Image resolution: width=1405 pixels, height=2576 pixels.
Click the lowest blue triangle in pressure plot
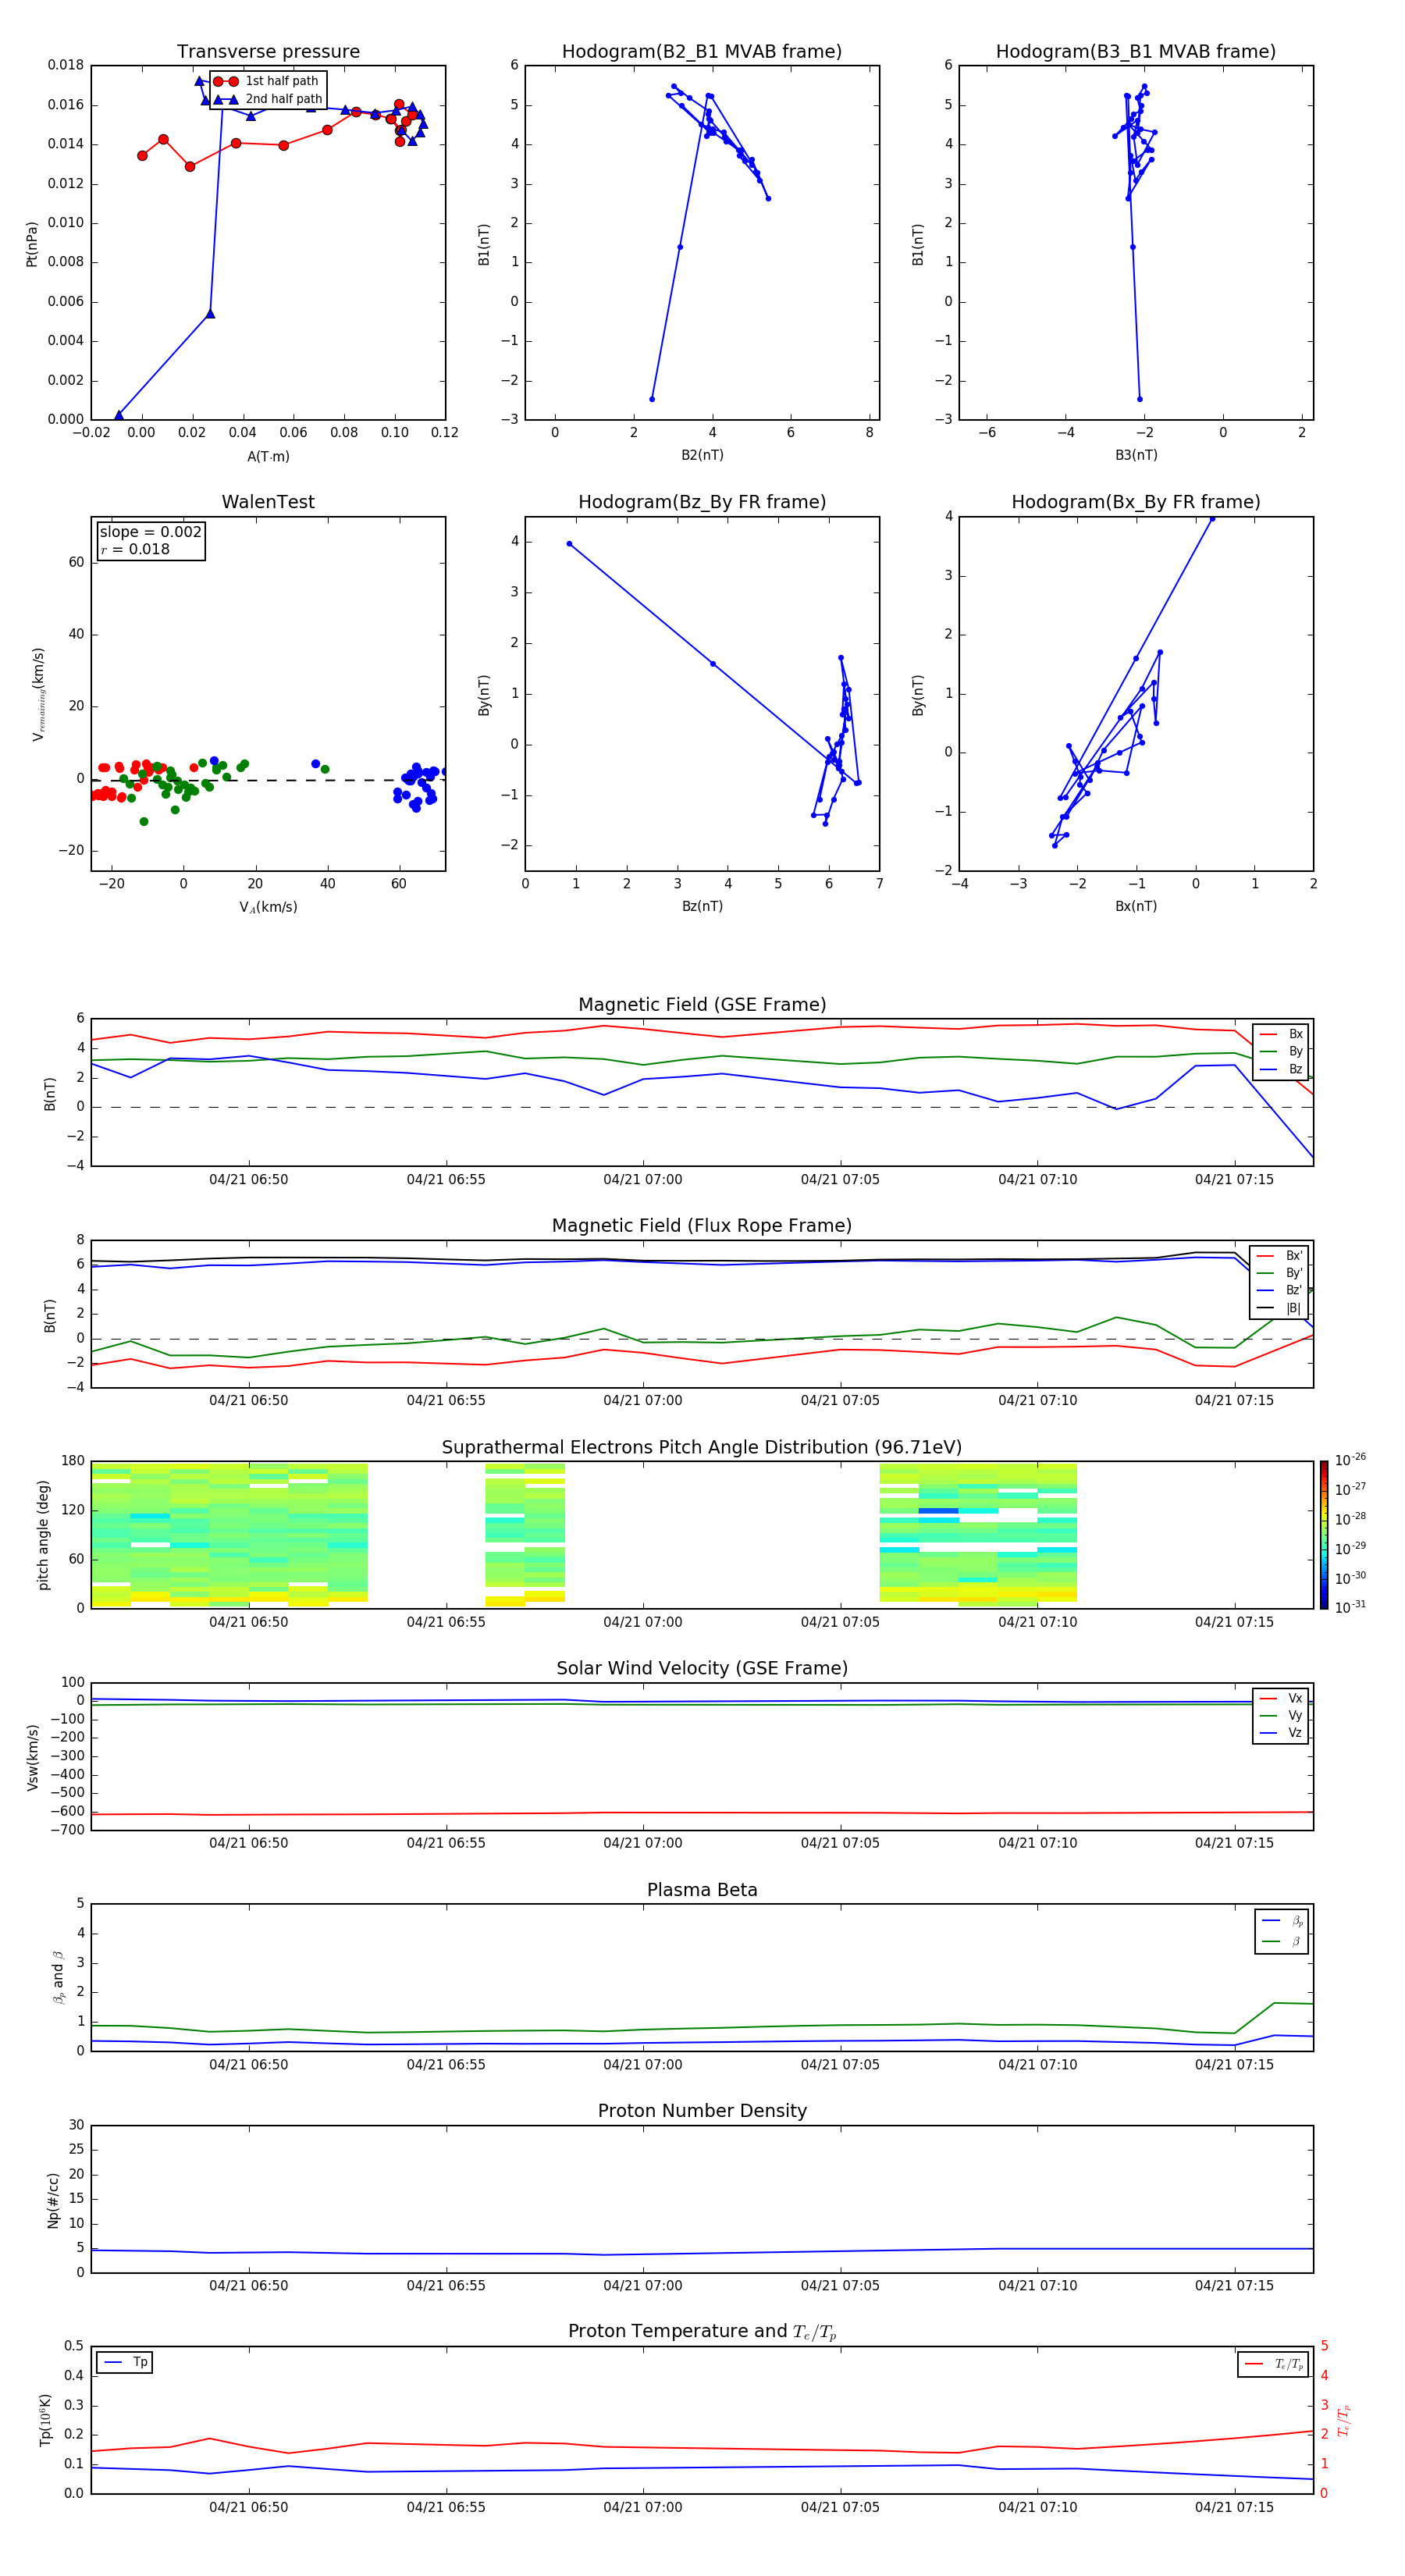(x=119, y=415)
